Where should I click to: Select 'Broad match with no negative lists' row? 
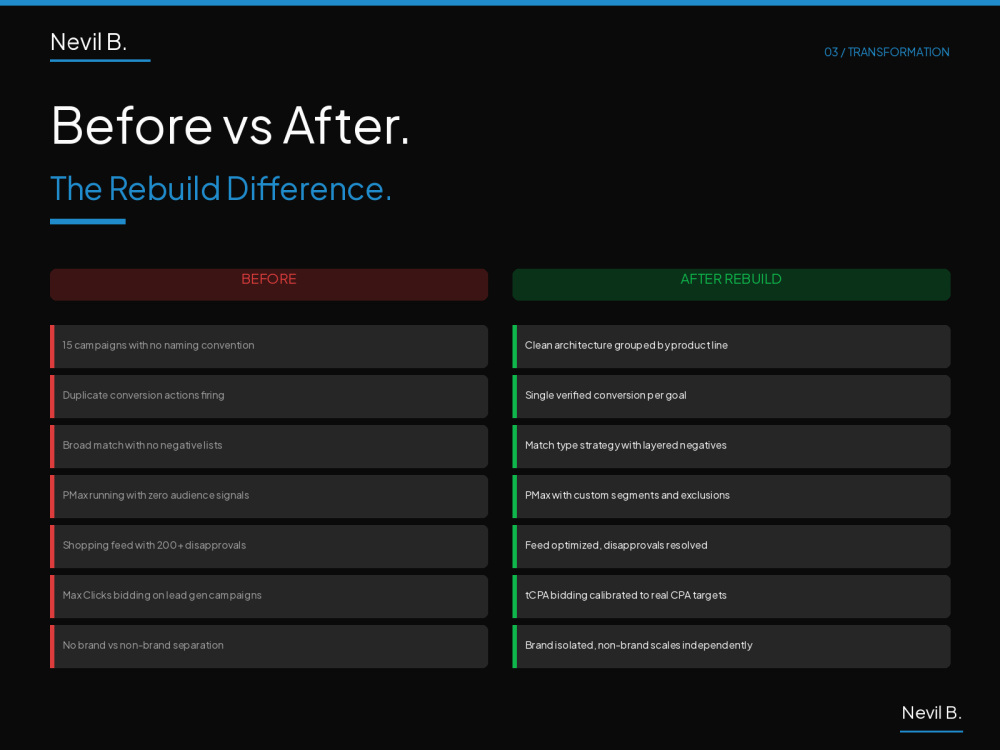[x=269, y=446]
